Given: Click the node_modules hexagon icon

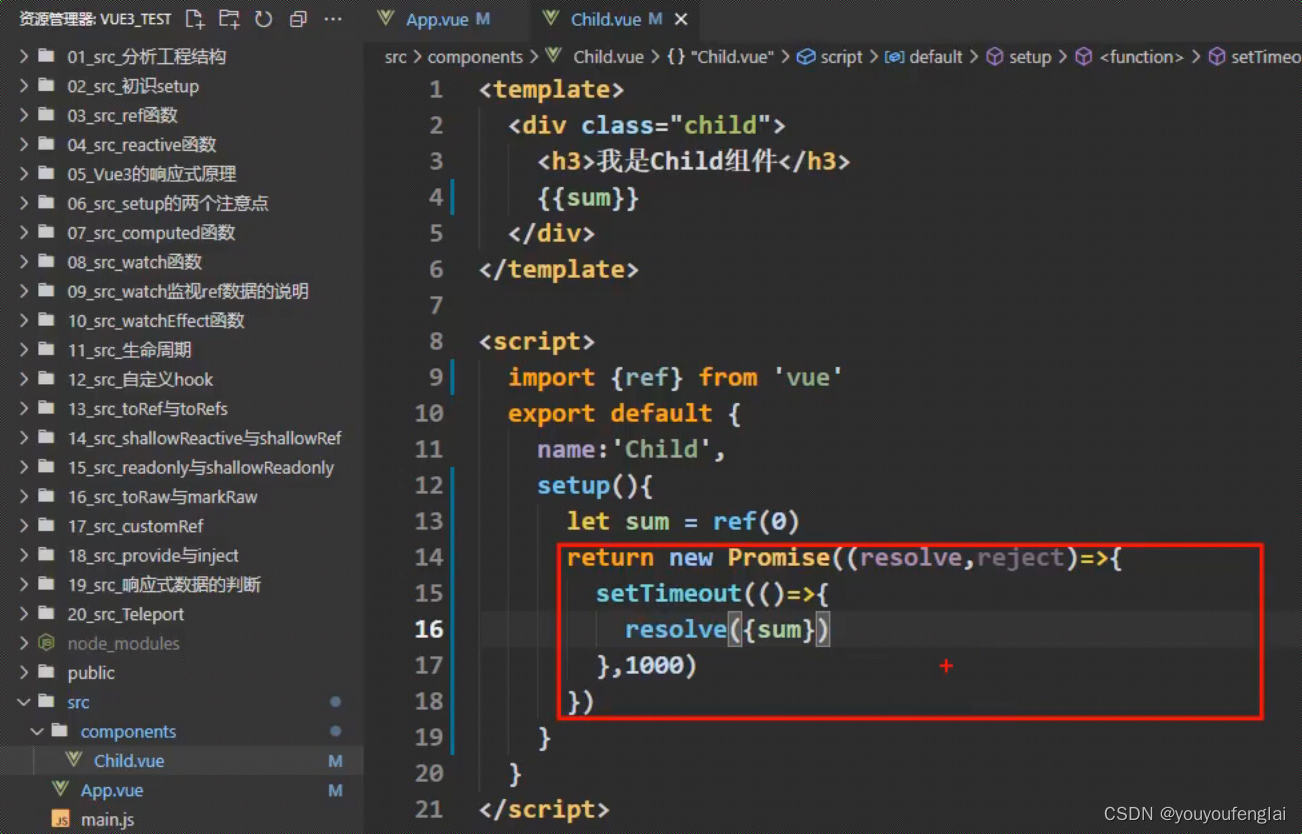Looking at the screenshot, I should pos(45,643).
